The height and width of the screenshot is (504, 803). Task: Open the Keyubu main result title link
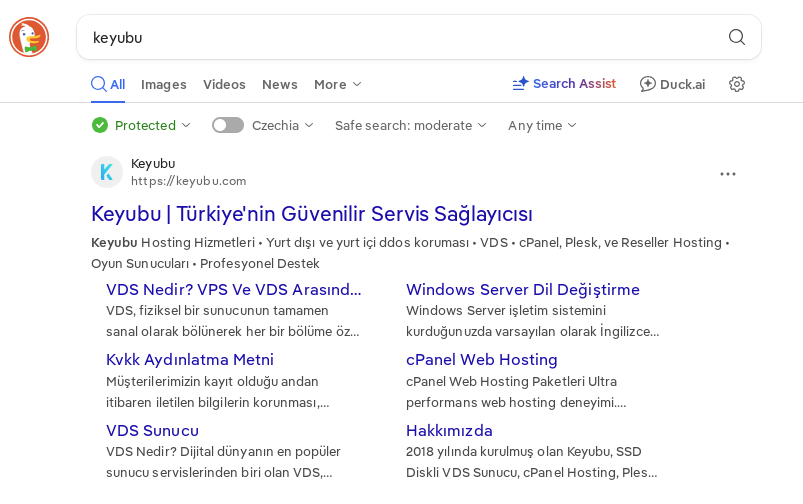312,214
